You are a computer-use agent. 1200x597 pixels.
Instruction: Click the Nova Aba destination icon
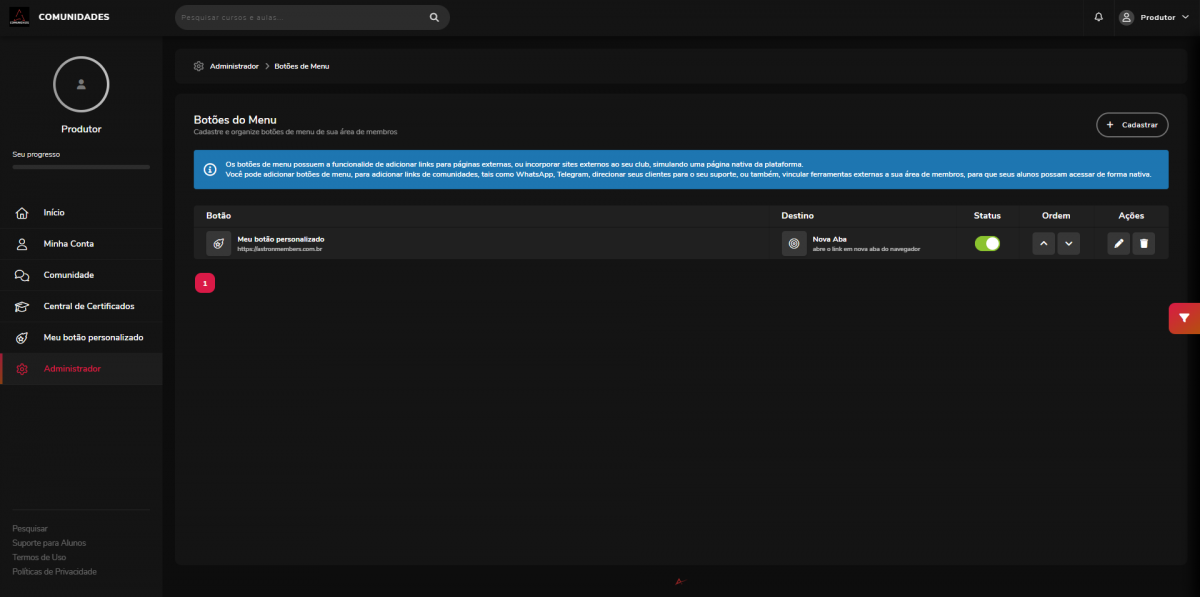794,243
